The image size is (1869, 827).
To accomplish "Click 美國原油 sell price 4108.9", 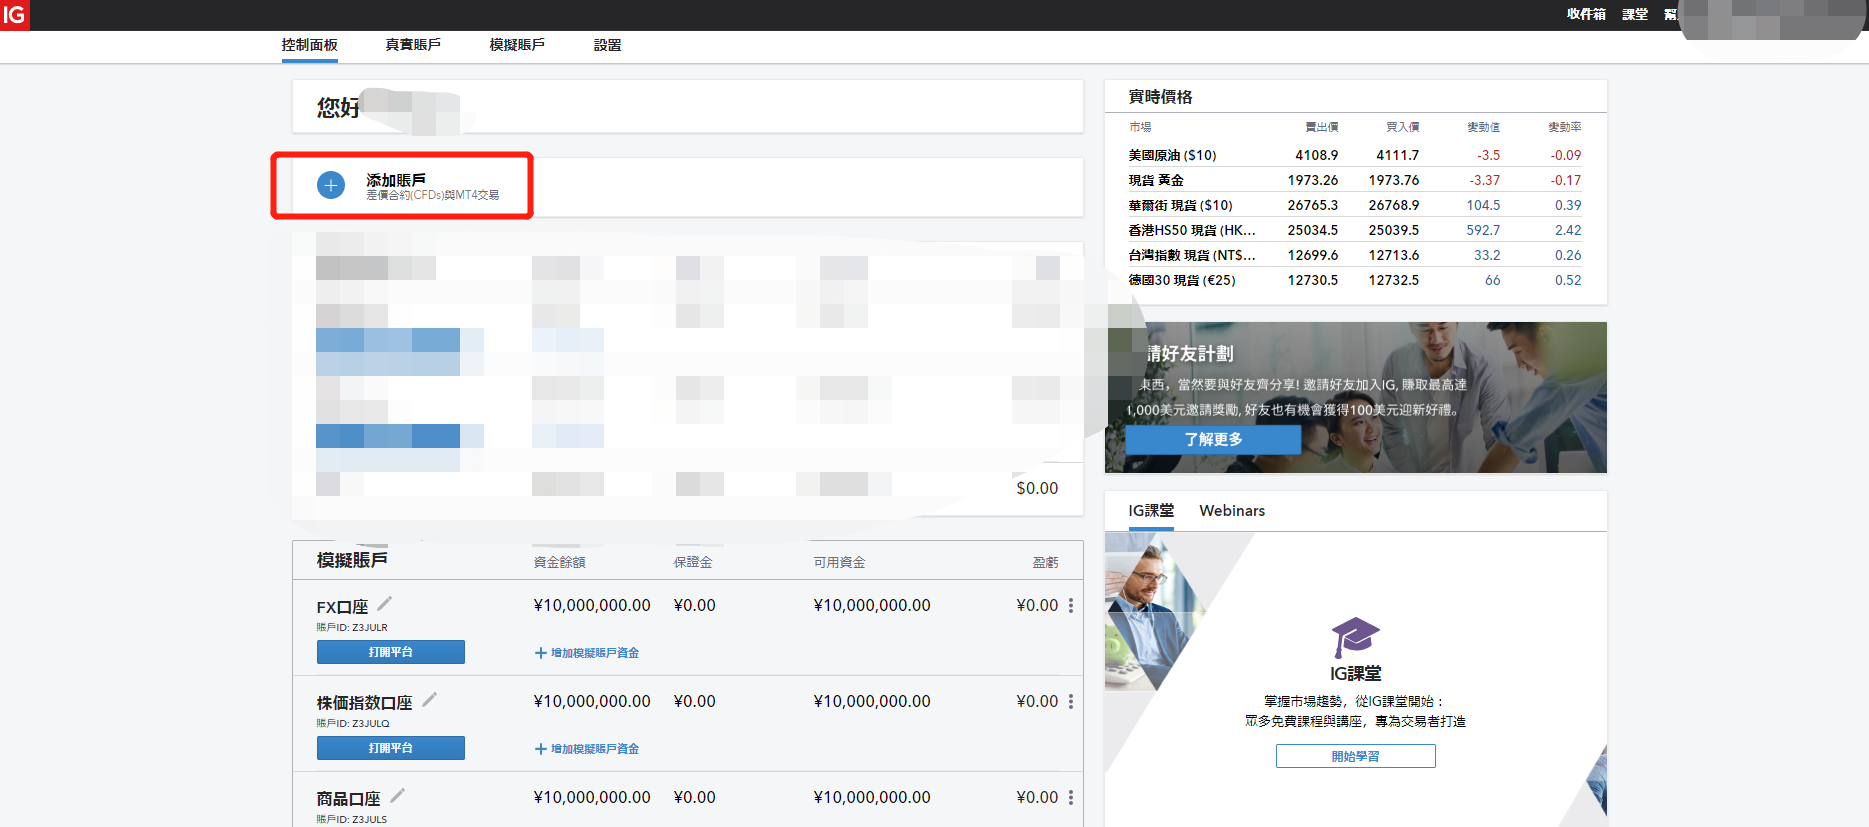I will 1316,155.
